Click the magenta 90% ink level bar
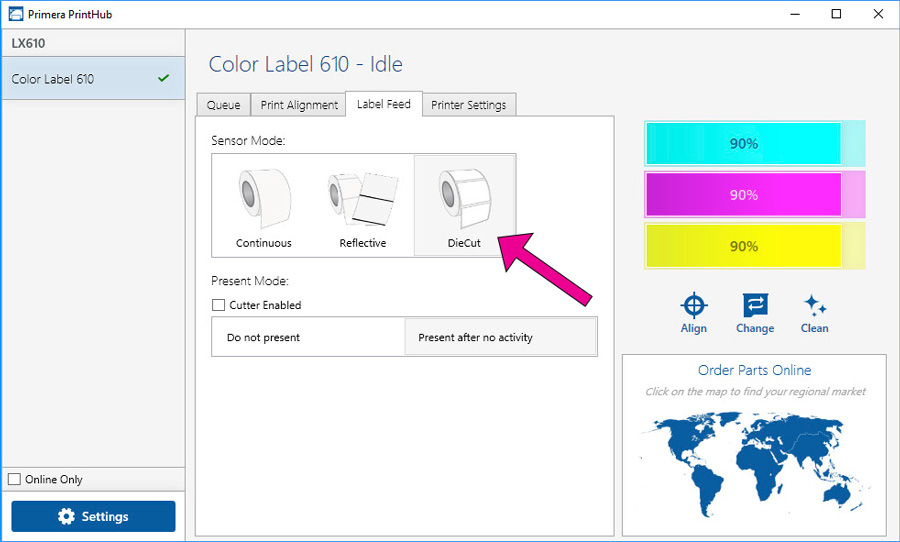900x542 pixels. click(x=755, y=195)
